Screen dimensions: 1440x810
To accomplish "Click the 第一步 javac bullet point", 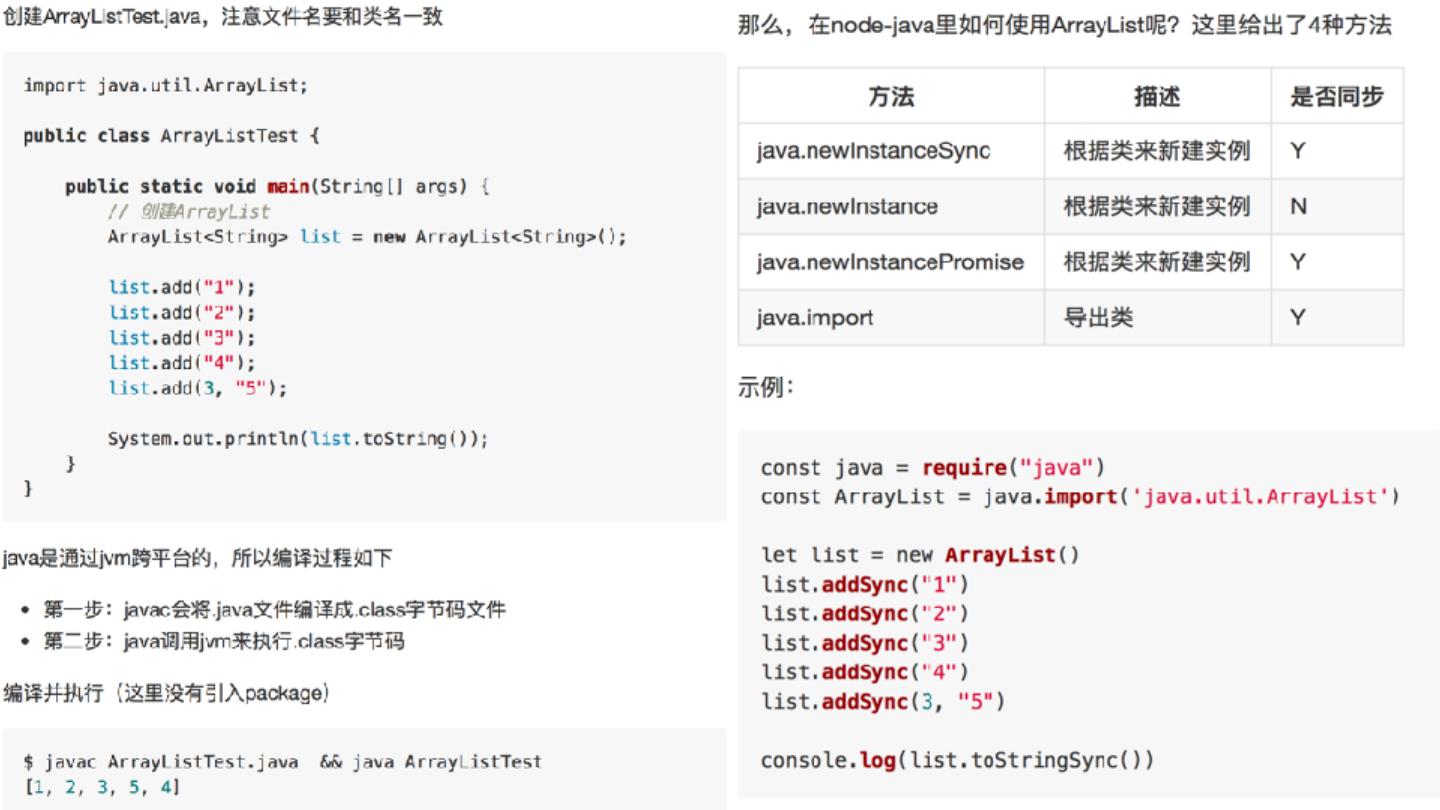I will 273,609.
